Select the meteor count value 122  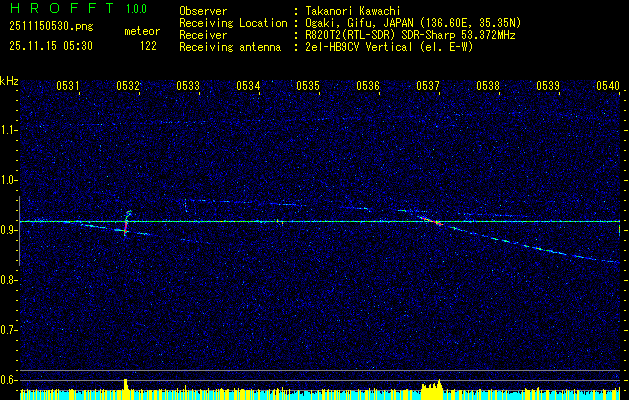(x=148, y=46)
